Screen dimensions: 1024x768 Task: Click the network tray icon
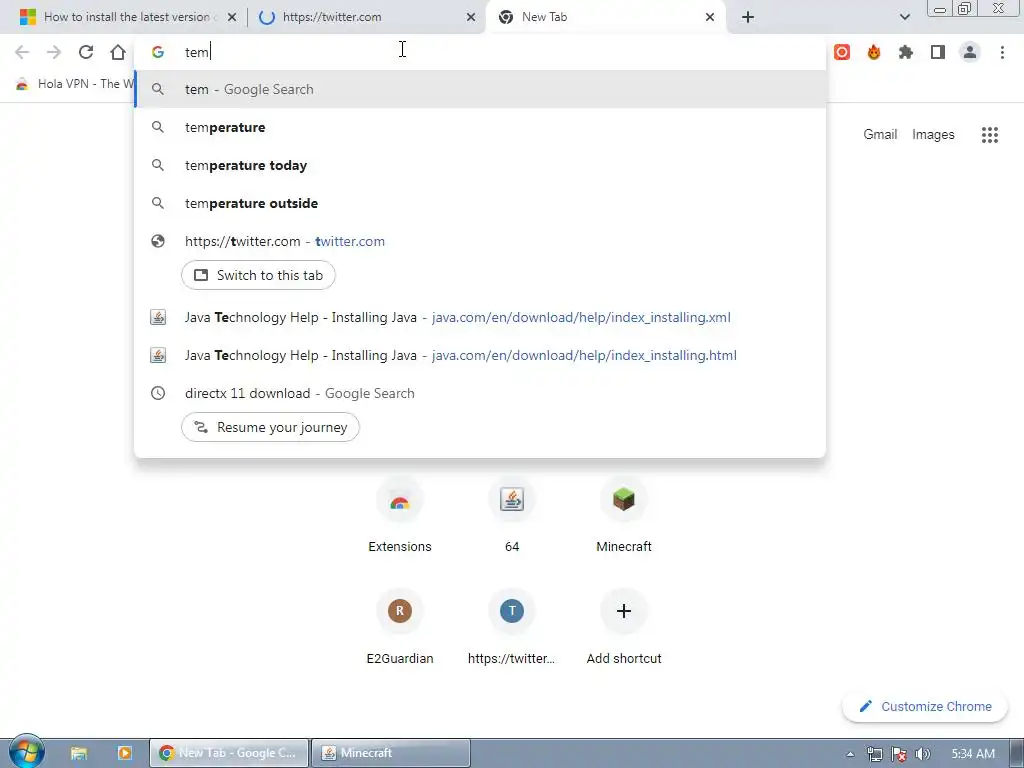pos(874,754)
